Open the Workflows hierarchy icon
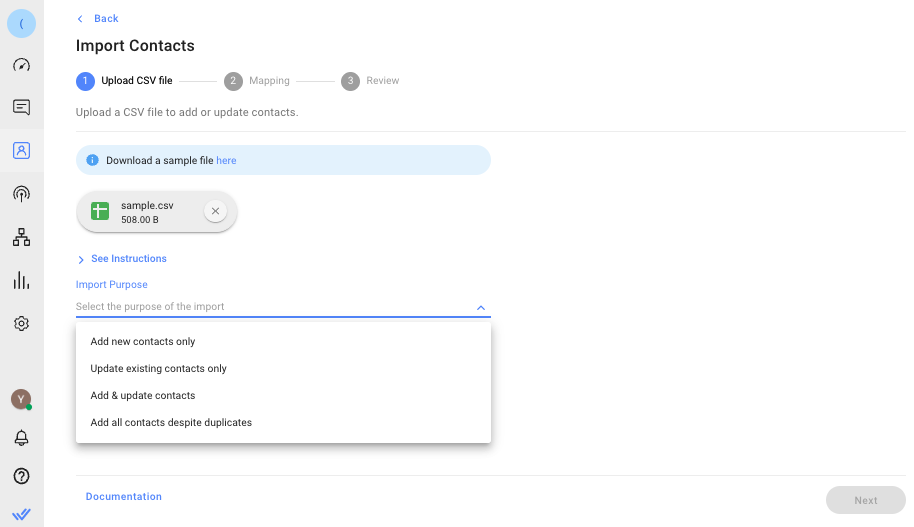 pyautogui.click(x=21, y=238)
